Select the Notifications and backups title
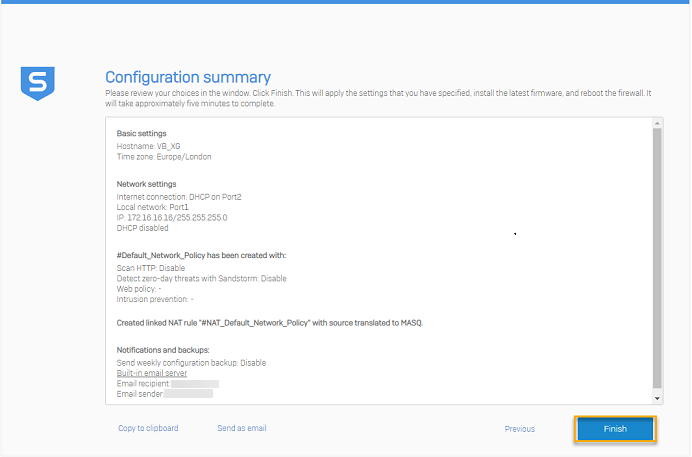Viewport: 692px width, 457px height. click(x=162, y=350)
